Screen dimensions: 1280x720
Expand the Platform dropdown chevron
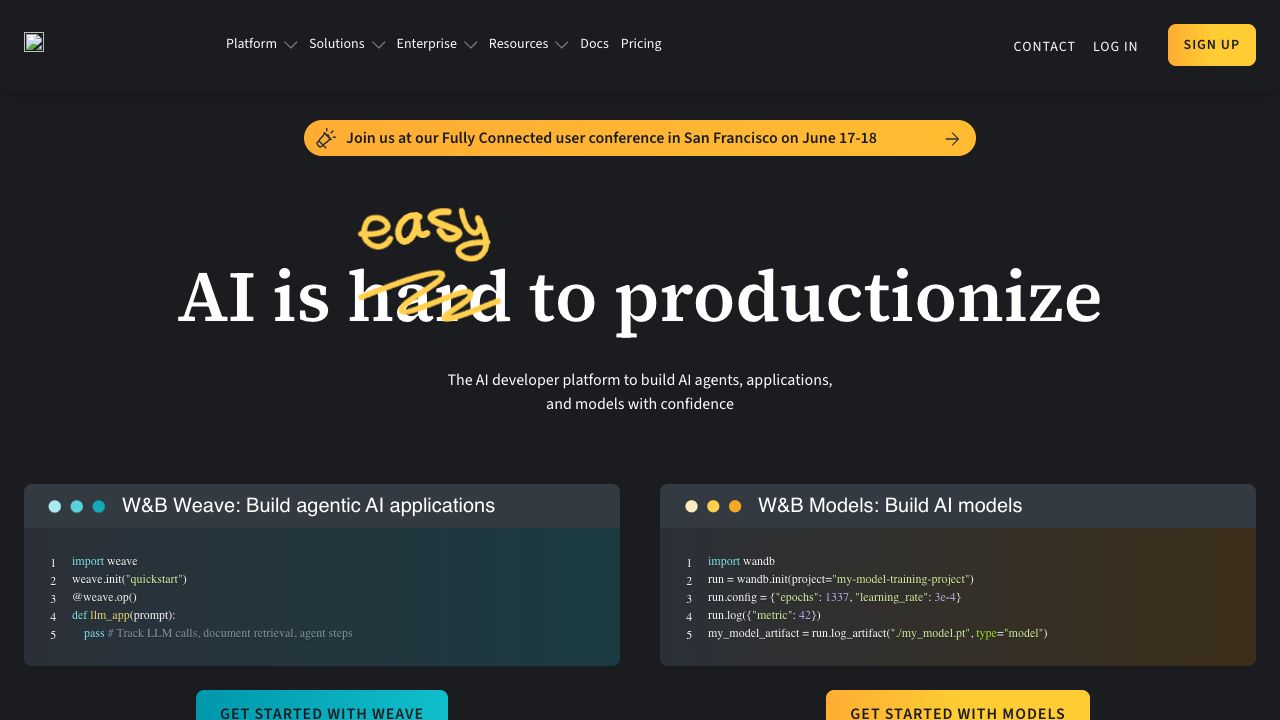pyautogui.click(x=291, y=45)
